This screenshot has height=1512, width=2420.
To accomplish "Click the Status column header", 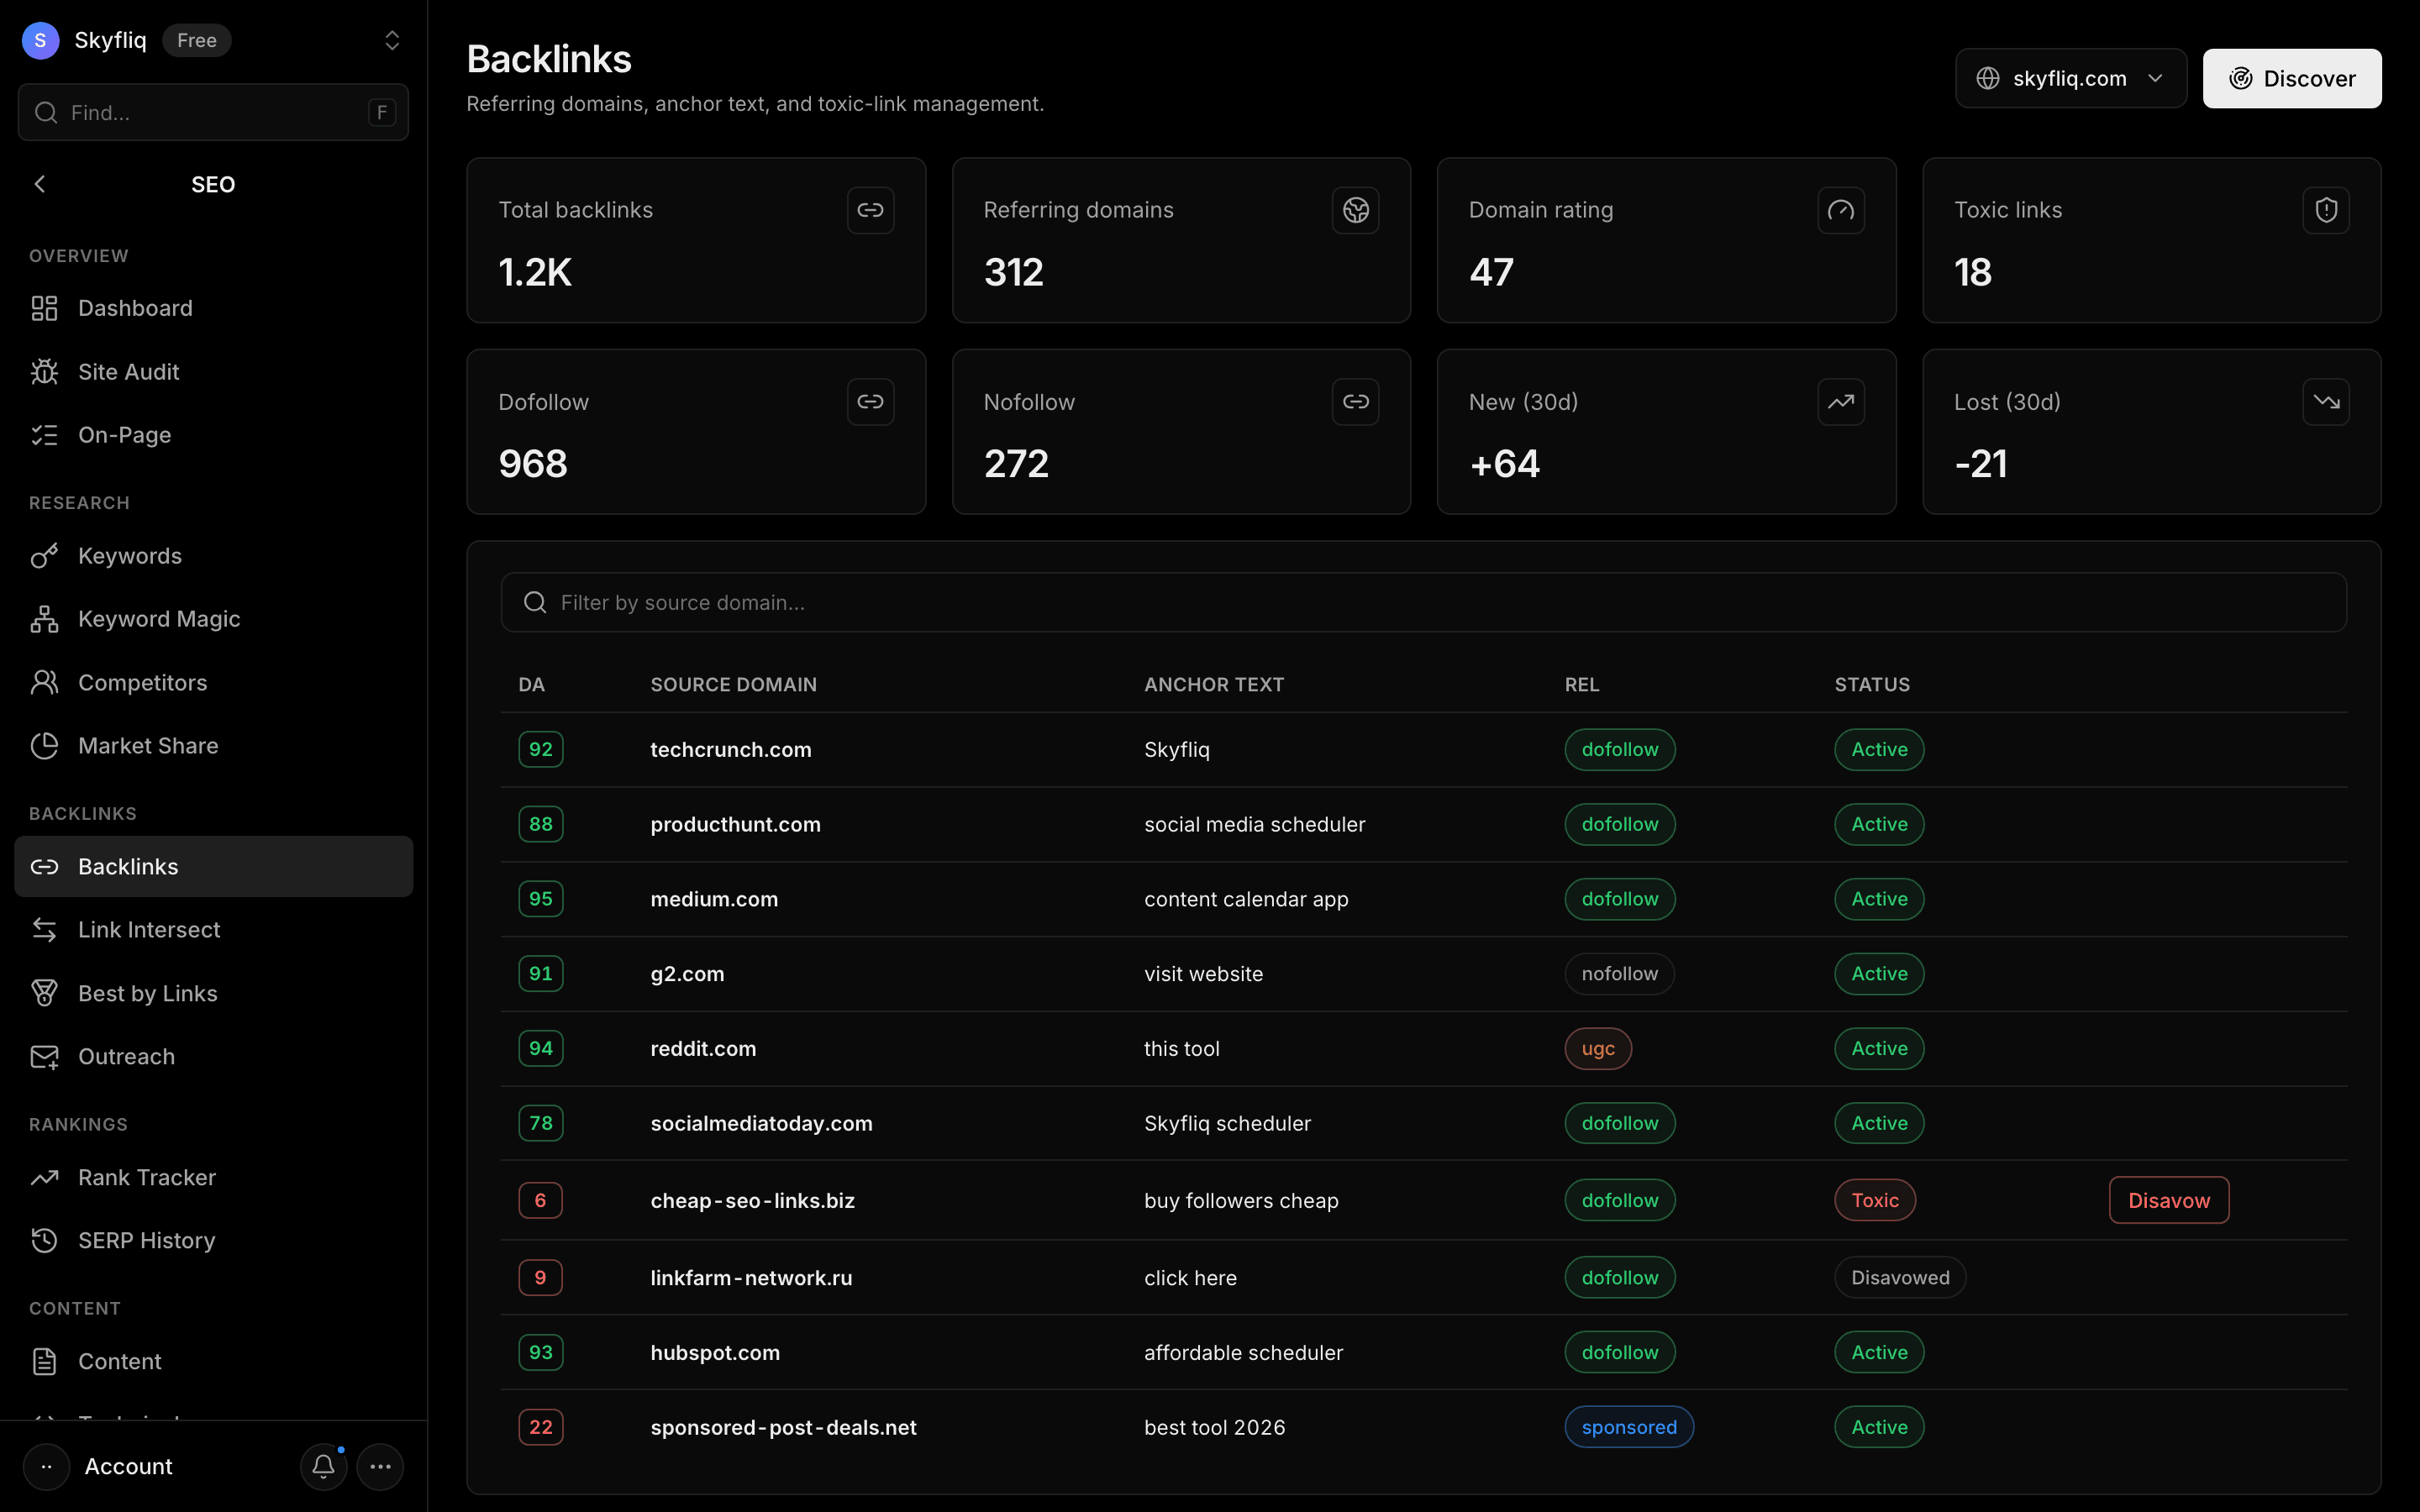I will [x=1872, y=685].
